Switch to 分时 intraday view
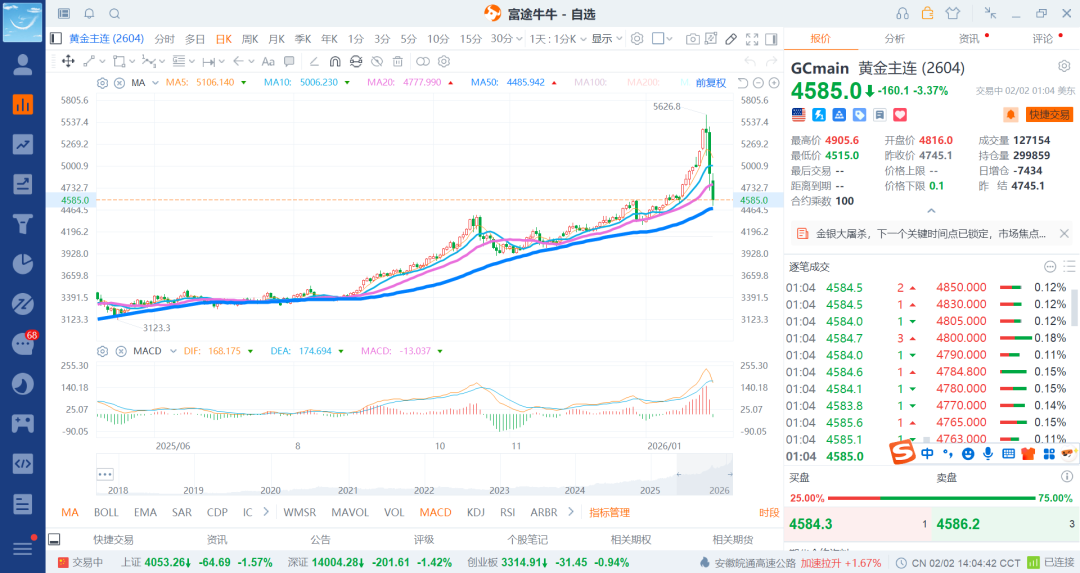Screen dimensions: 1080x573 point(165,39)
